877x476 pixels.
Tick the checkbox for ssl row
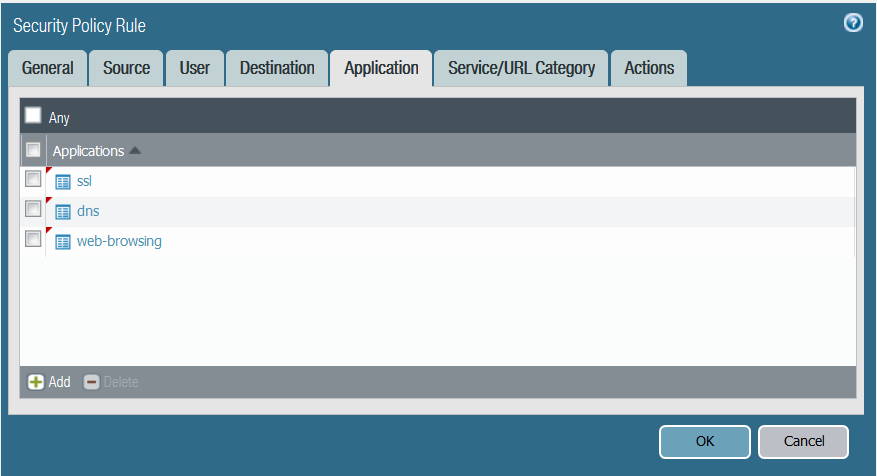click(33, 179)
